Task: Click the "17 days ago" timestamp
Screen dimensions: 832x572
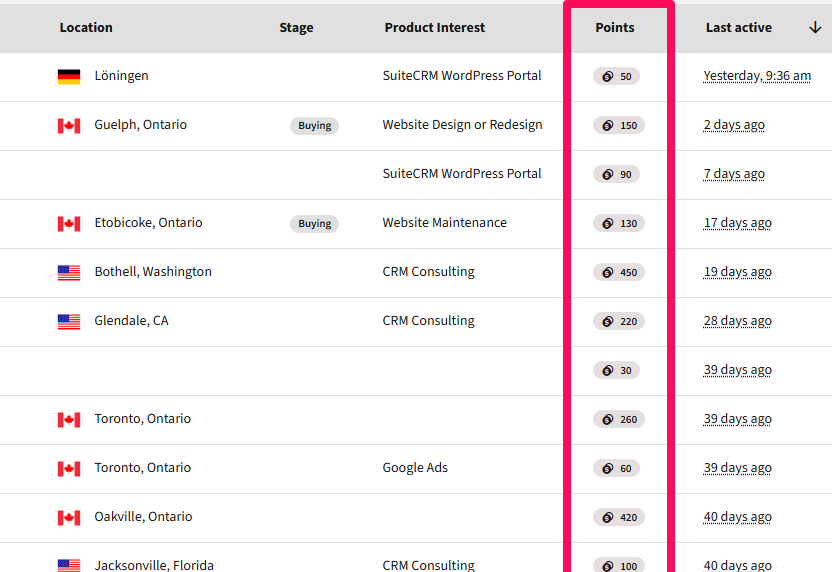Action: [x=737, y=223]
